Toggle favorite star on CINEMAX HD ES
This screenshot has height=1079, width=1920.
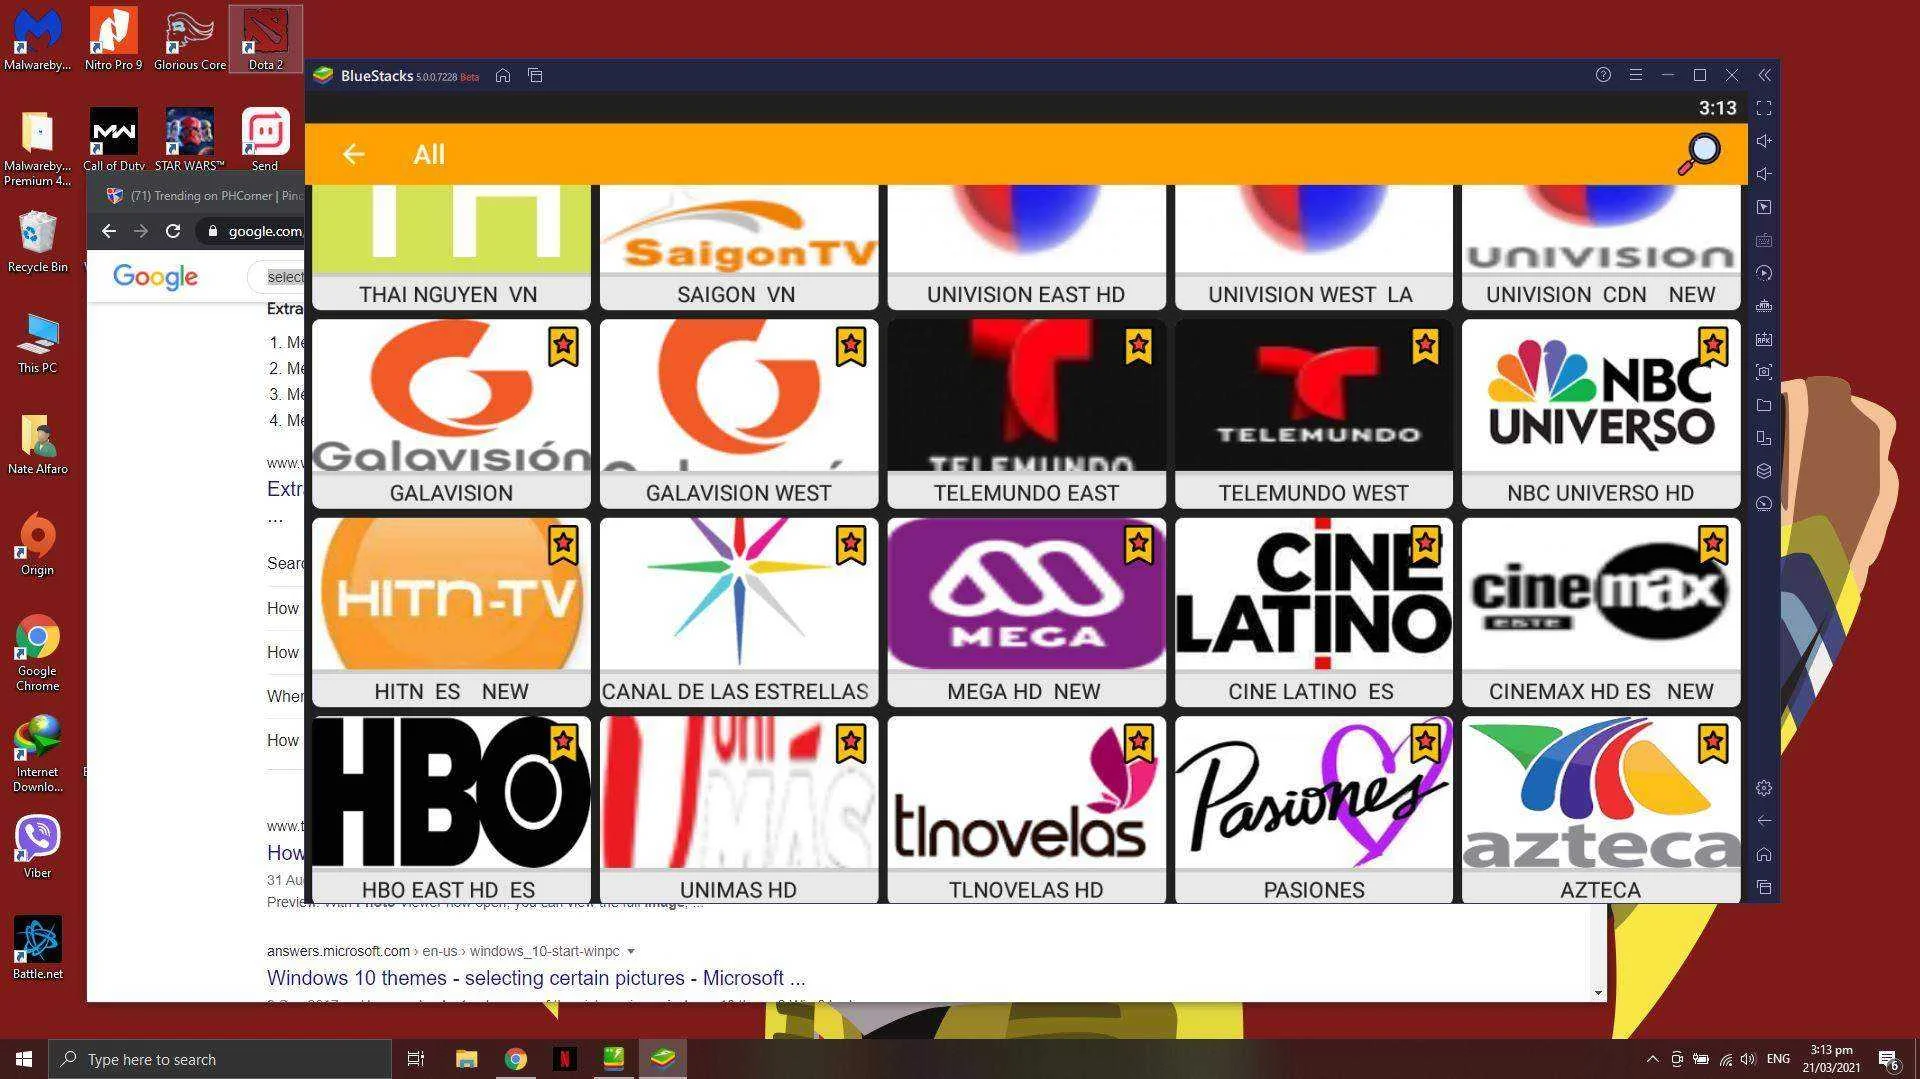(x=1713, y=545)
